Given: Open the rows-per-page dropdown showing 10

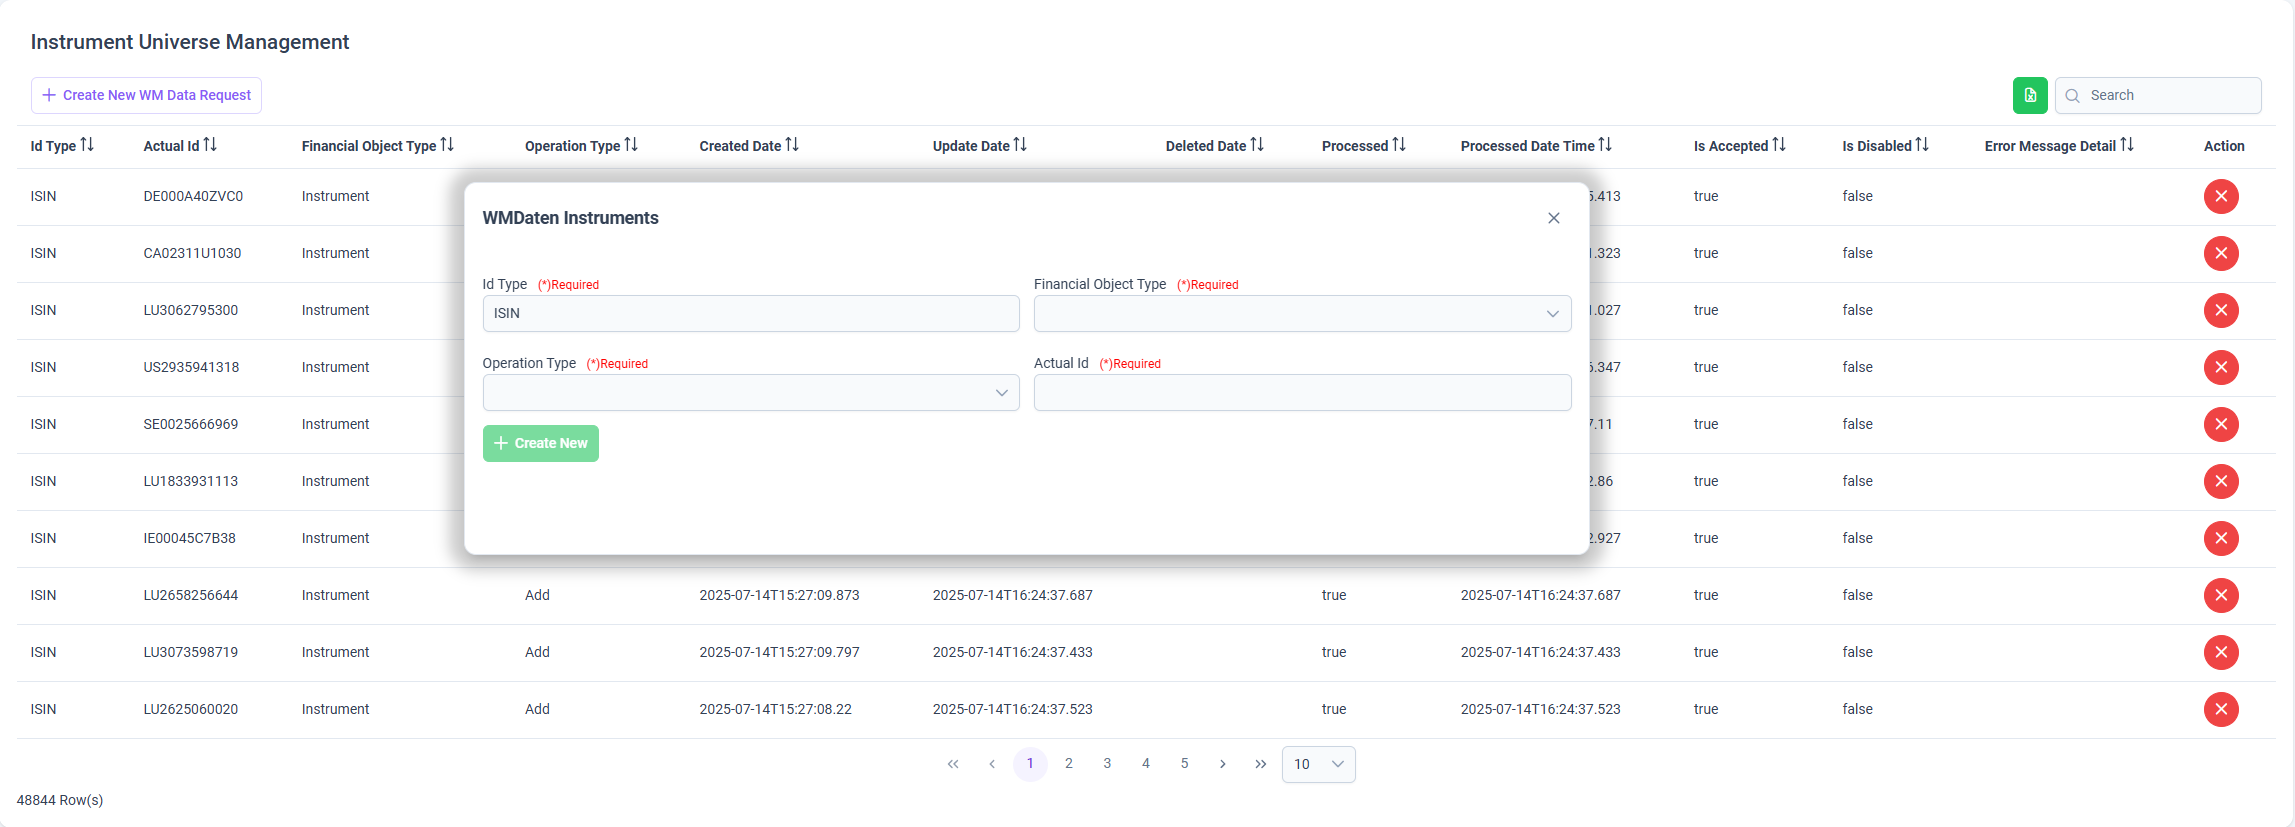Looking at the screenshot, I should click(x=1318, y=764).
